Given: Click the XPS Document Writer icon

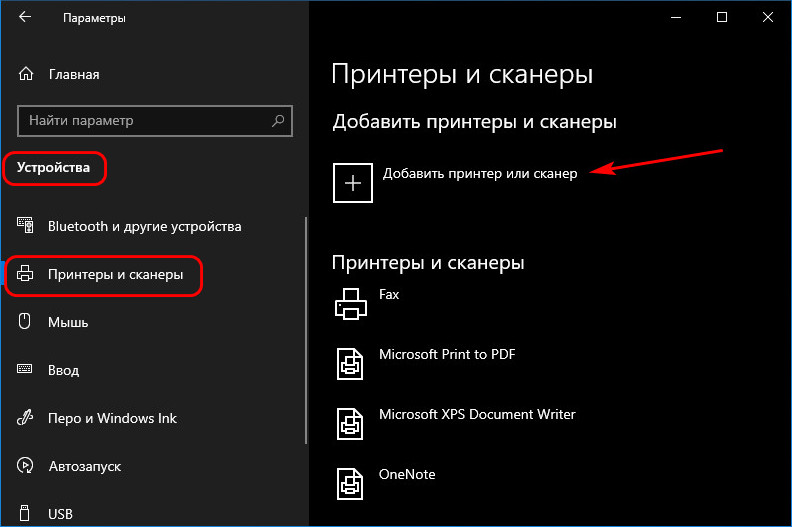Looking at the screenshot, I should click(x=350, y=423).
